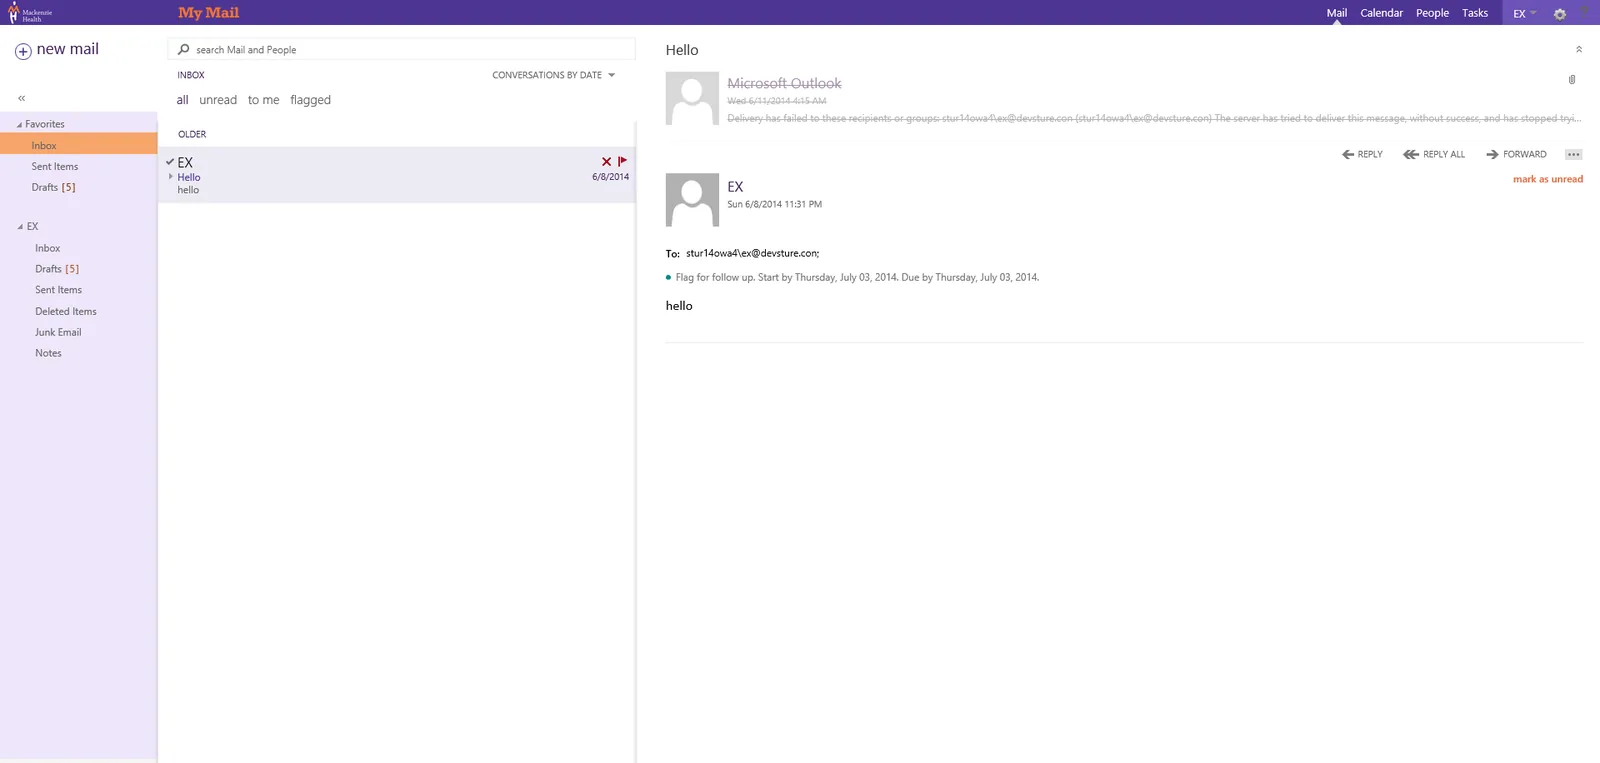
Task: Show flagged messages filter
Action: pyautogui.click(x=310, y=100)
